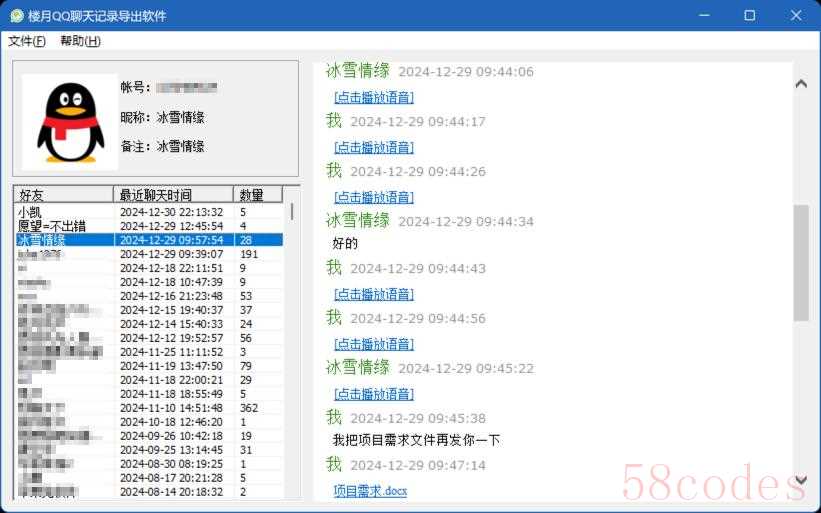Select row dated 2024-12-15 19:40:37
Image resolution: width=821 pixels, height=513 pixels.
pos(150,310)
